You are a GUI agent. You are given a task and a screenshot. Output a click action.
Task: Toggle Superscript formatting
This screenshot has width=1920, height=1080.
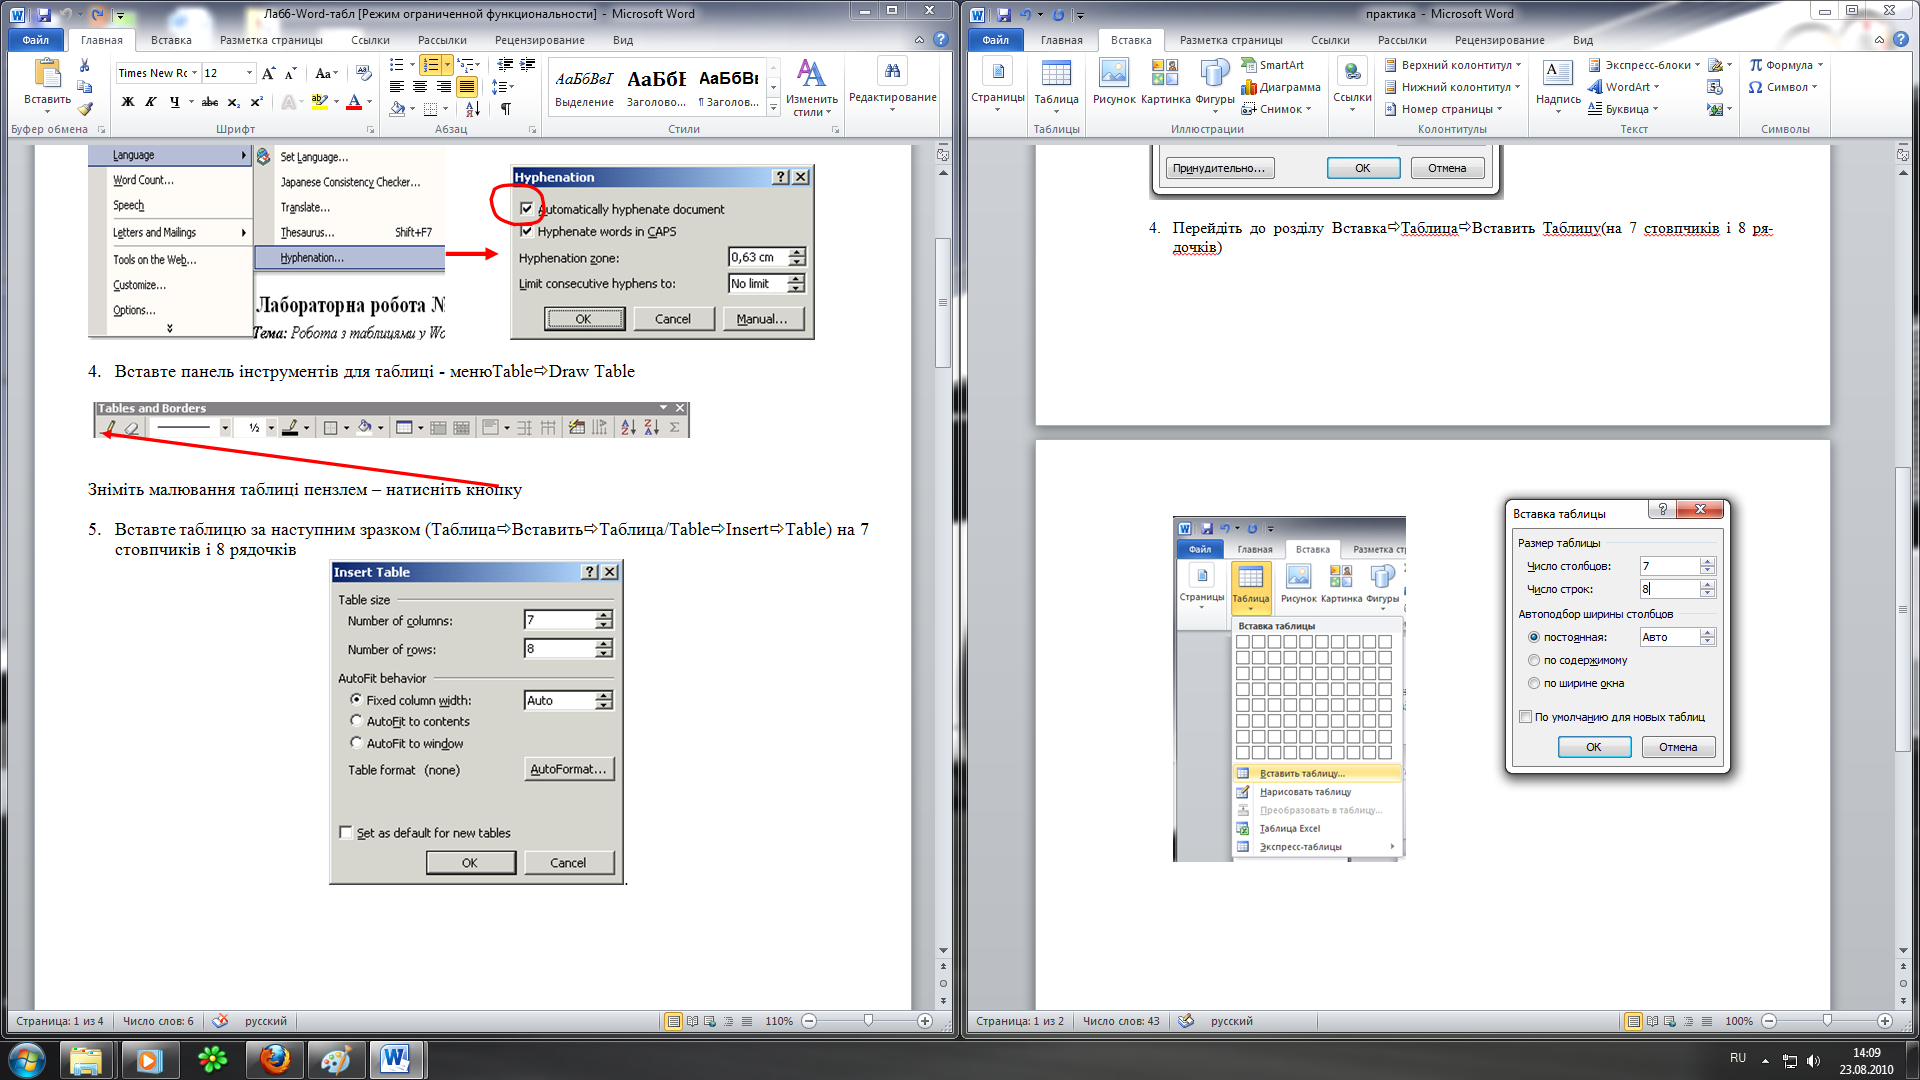pyautogui.click(x=256, y=102)
